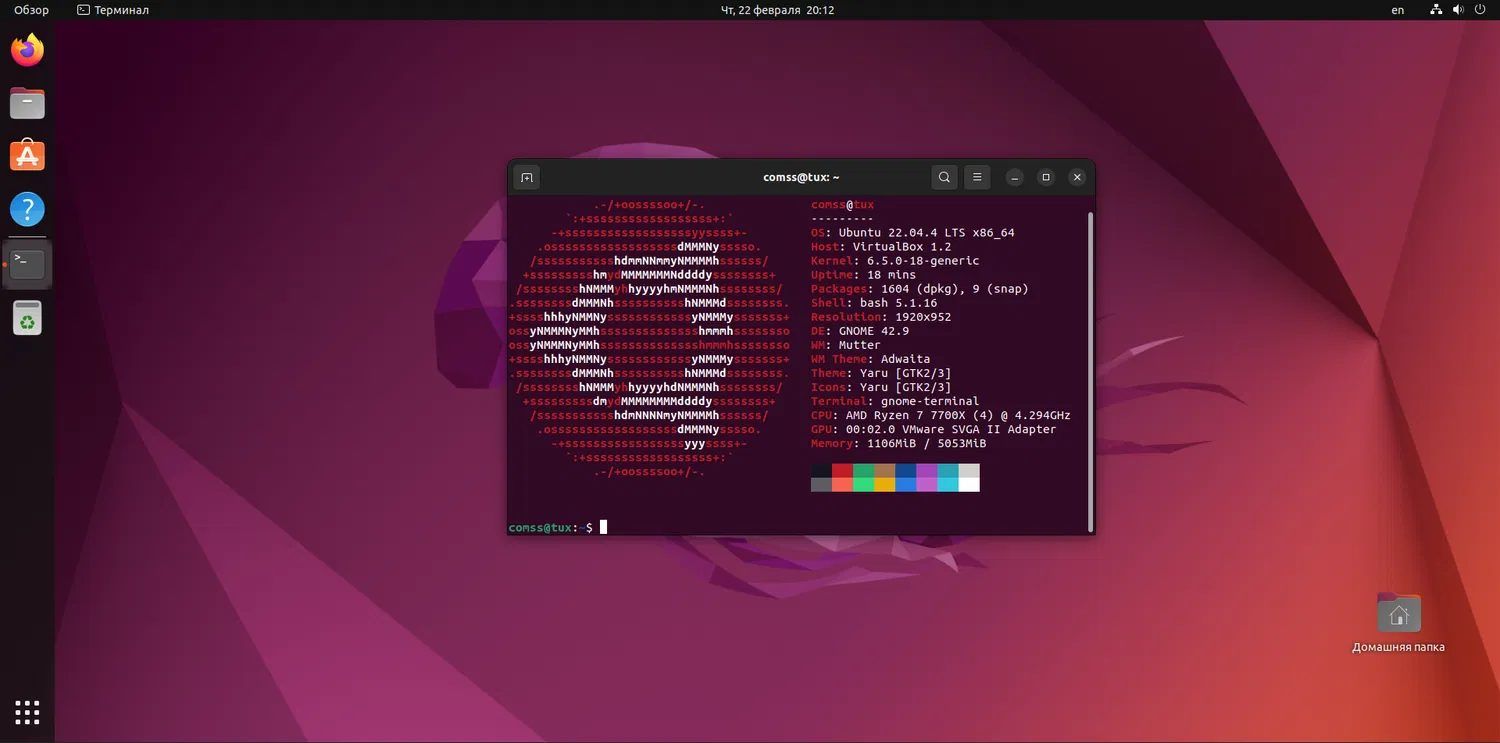Click the red color block in neofetch palette
This screenshot has height=743, width=1500.
point(842,470)
